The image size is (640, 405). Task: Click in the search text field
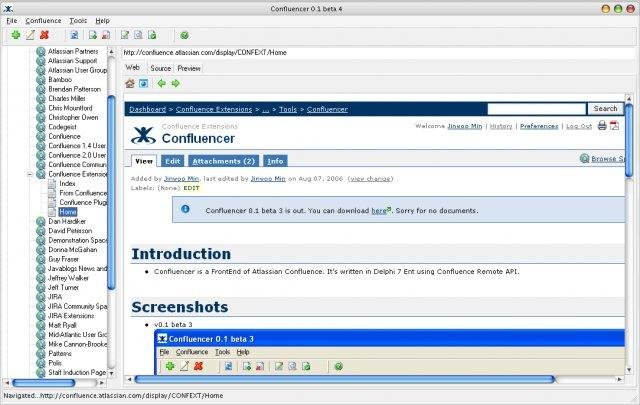coord(537,109)
